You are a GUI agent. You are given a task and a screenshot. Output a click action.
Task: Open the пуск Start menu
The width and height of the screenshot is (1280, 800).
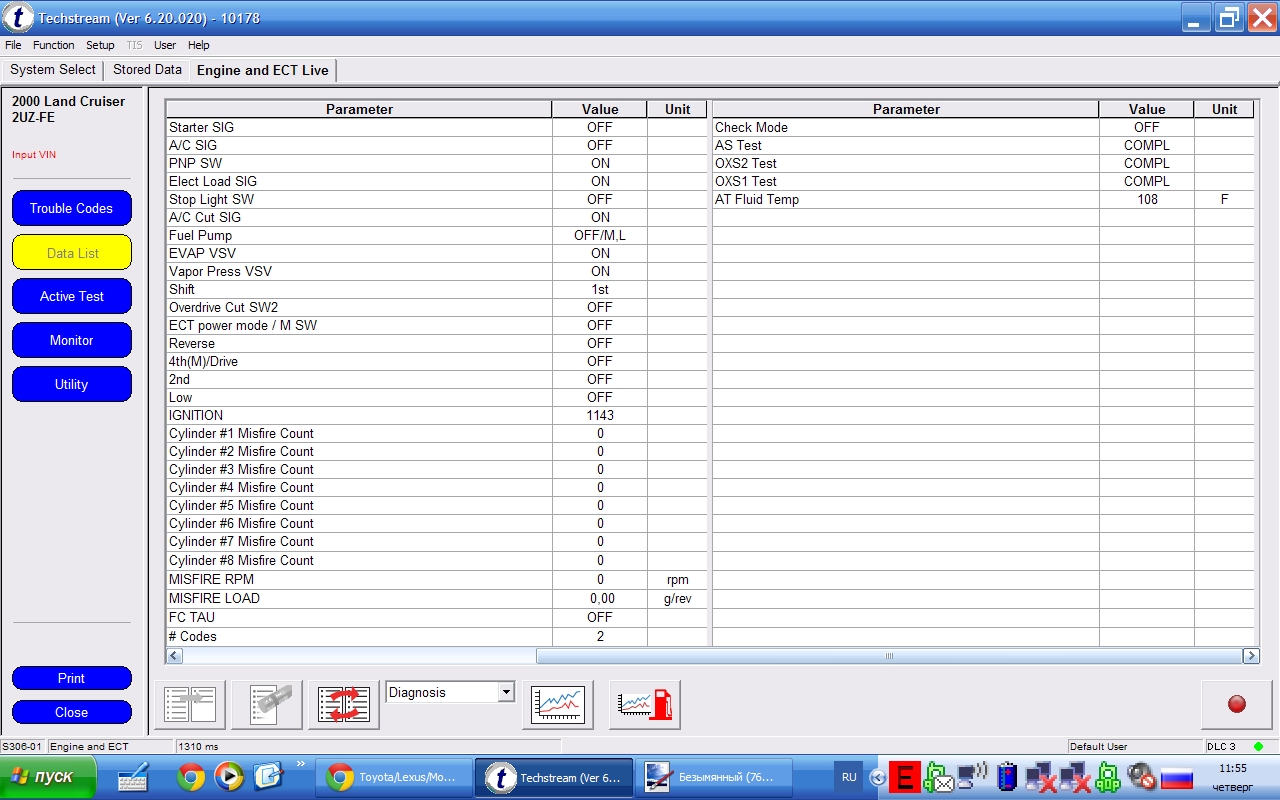pyautogui.click(x=48, y=777)
